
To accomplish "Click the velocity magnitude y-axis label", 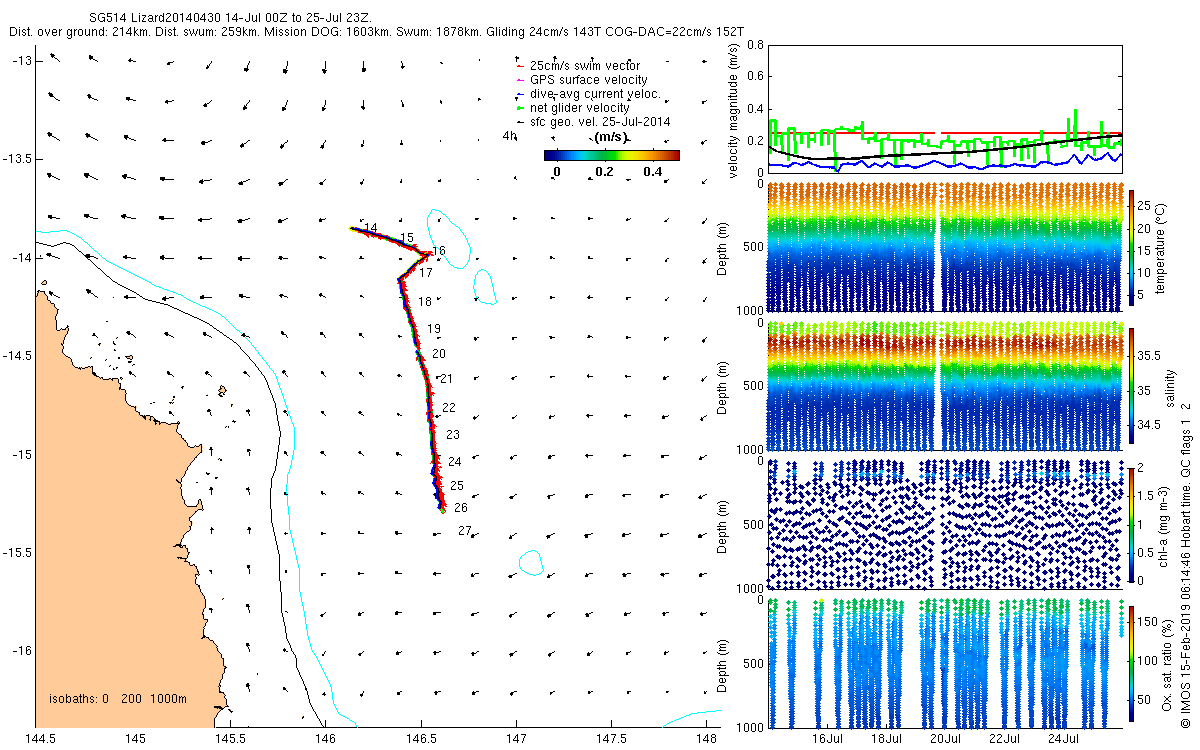I will tap(734, 109).
